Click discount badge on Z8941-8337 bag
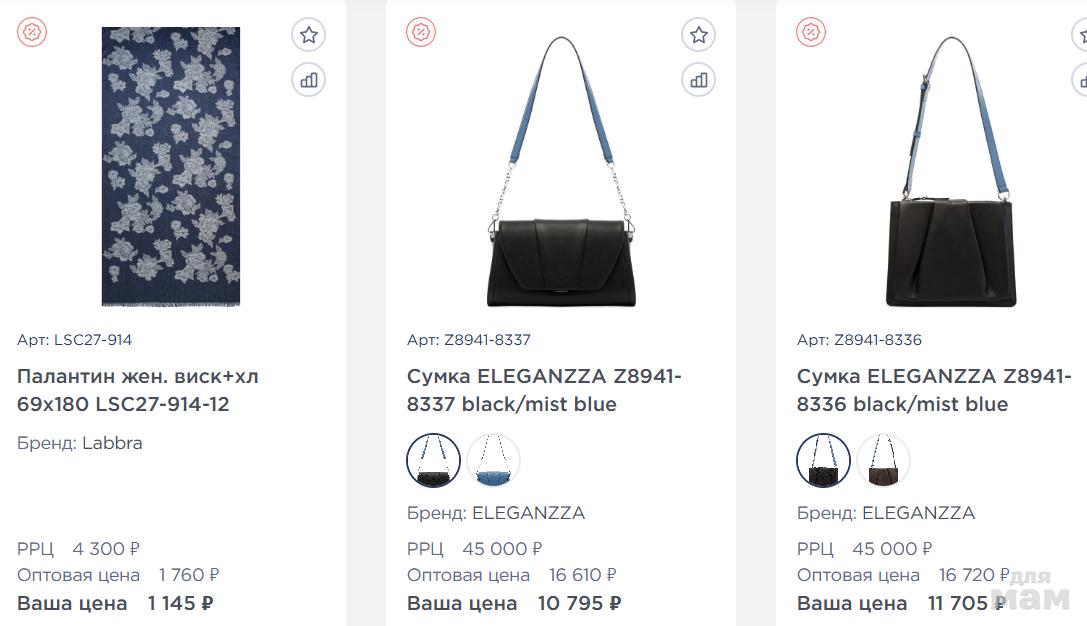This screenshot has height=626, width=1087. (421, 32)
